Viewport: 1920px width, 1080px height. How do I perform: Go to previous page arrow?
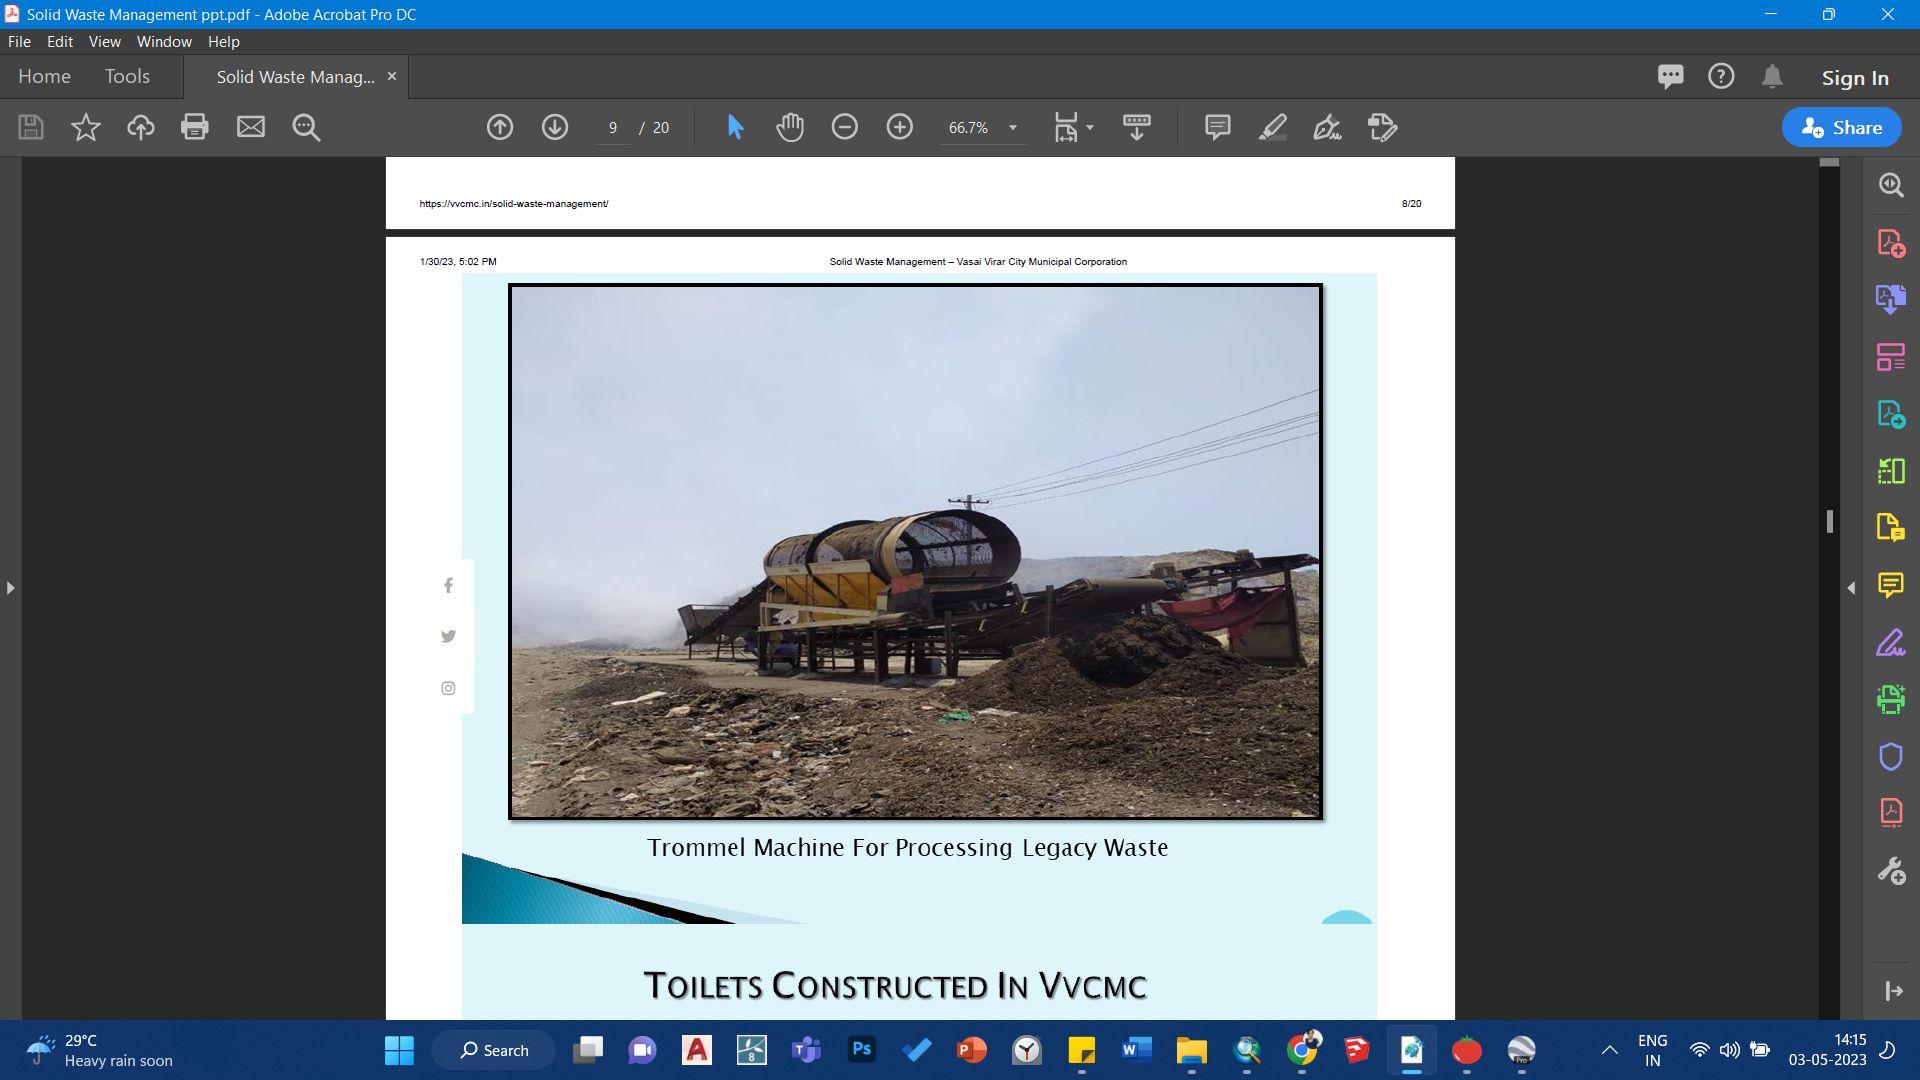point(500,127)
